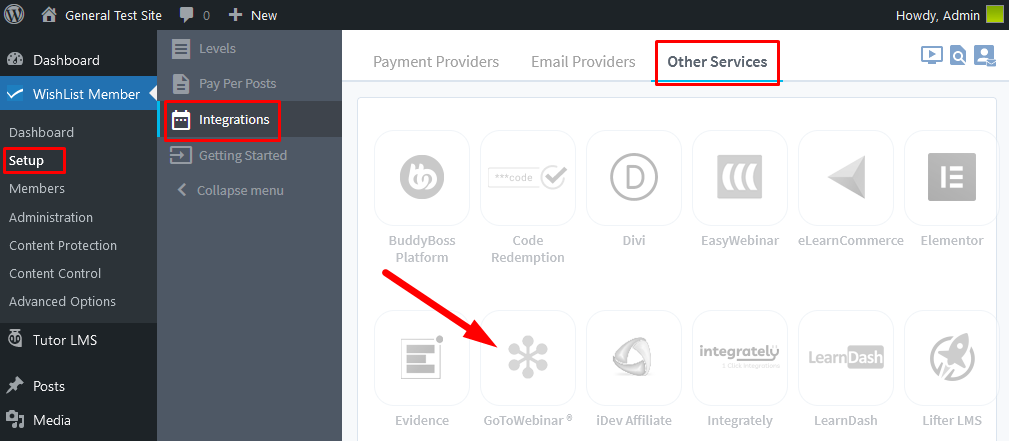1009x441 pixels.
Task: Click the Tutor LMS owl icon
Action: 15,339
